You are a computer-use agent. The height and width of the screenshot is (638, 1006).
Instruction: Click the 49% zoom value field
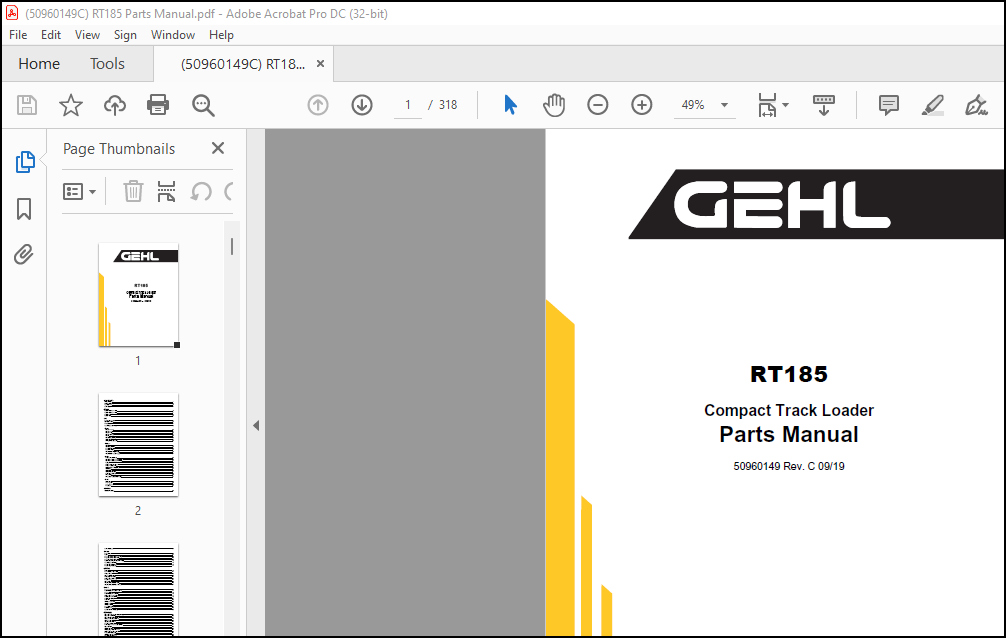click(693, 105)
